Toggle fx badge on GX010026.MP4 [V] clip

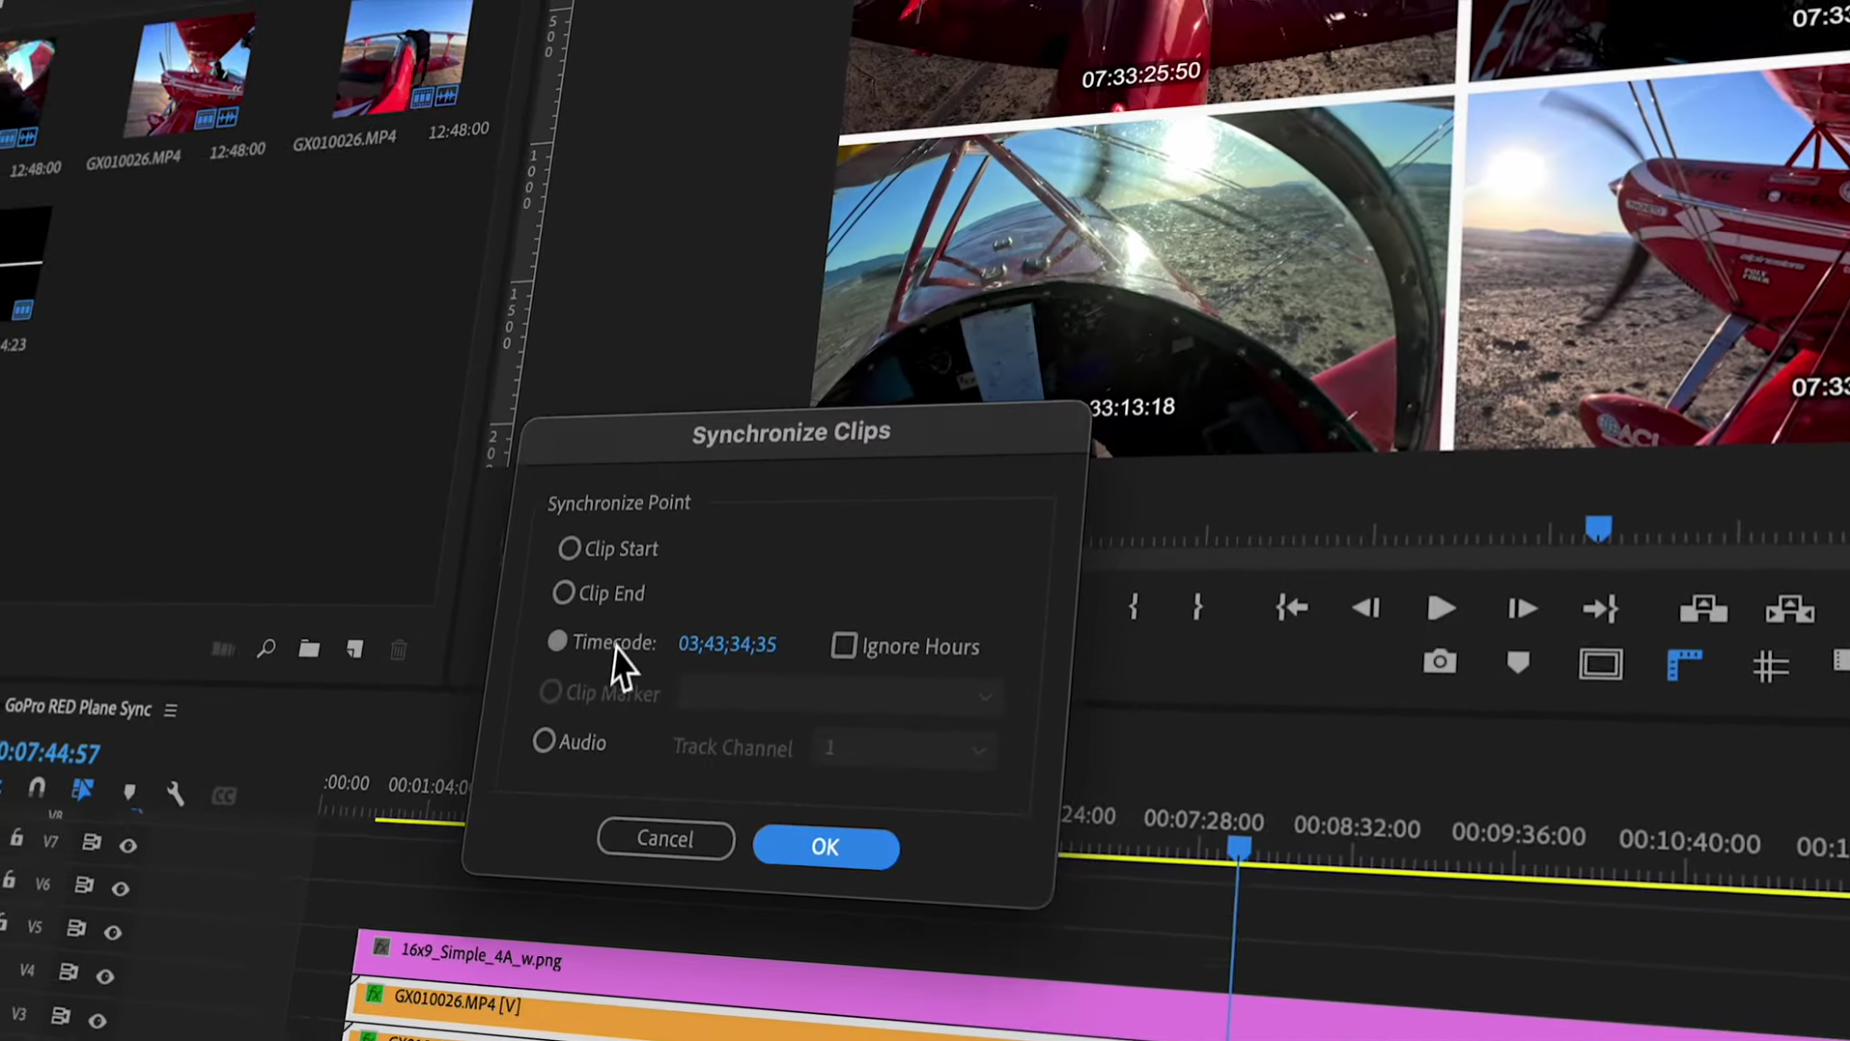374,994
